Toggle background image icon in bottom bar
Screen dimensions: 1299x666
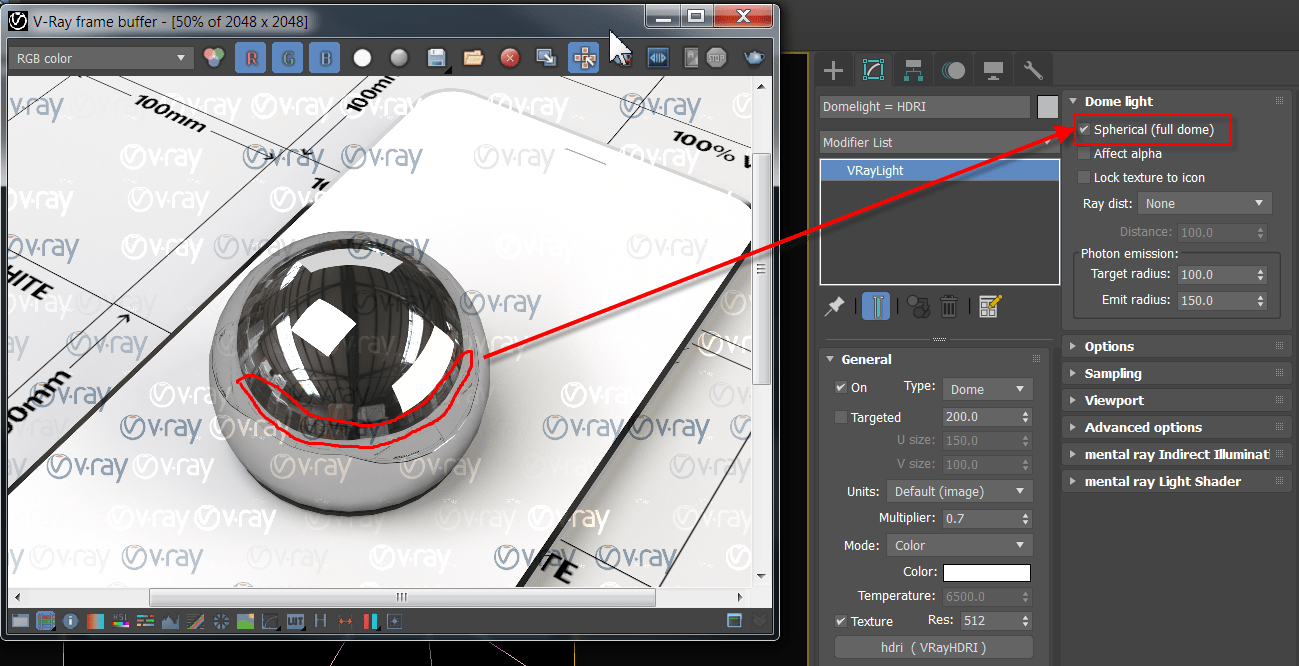tap(245, 621)
